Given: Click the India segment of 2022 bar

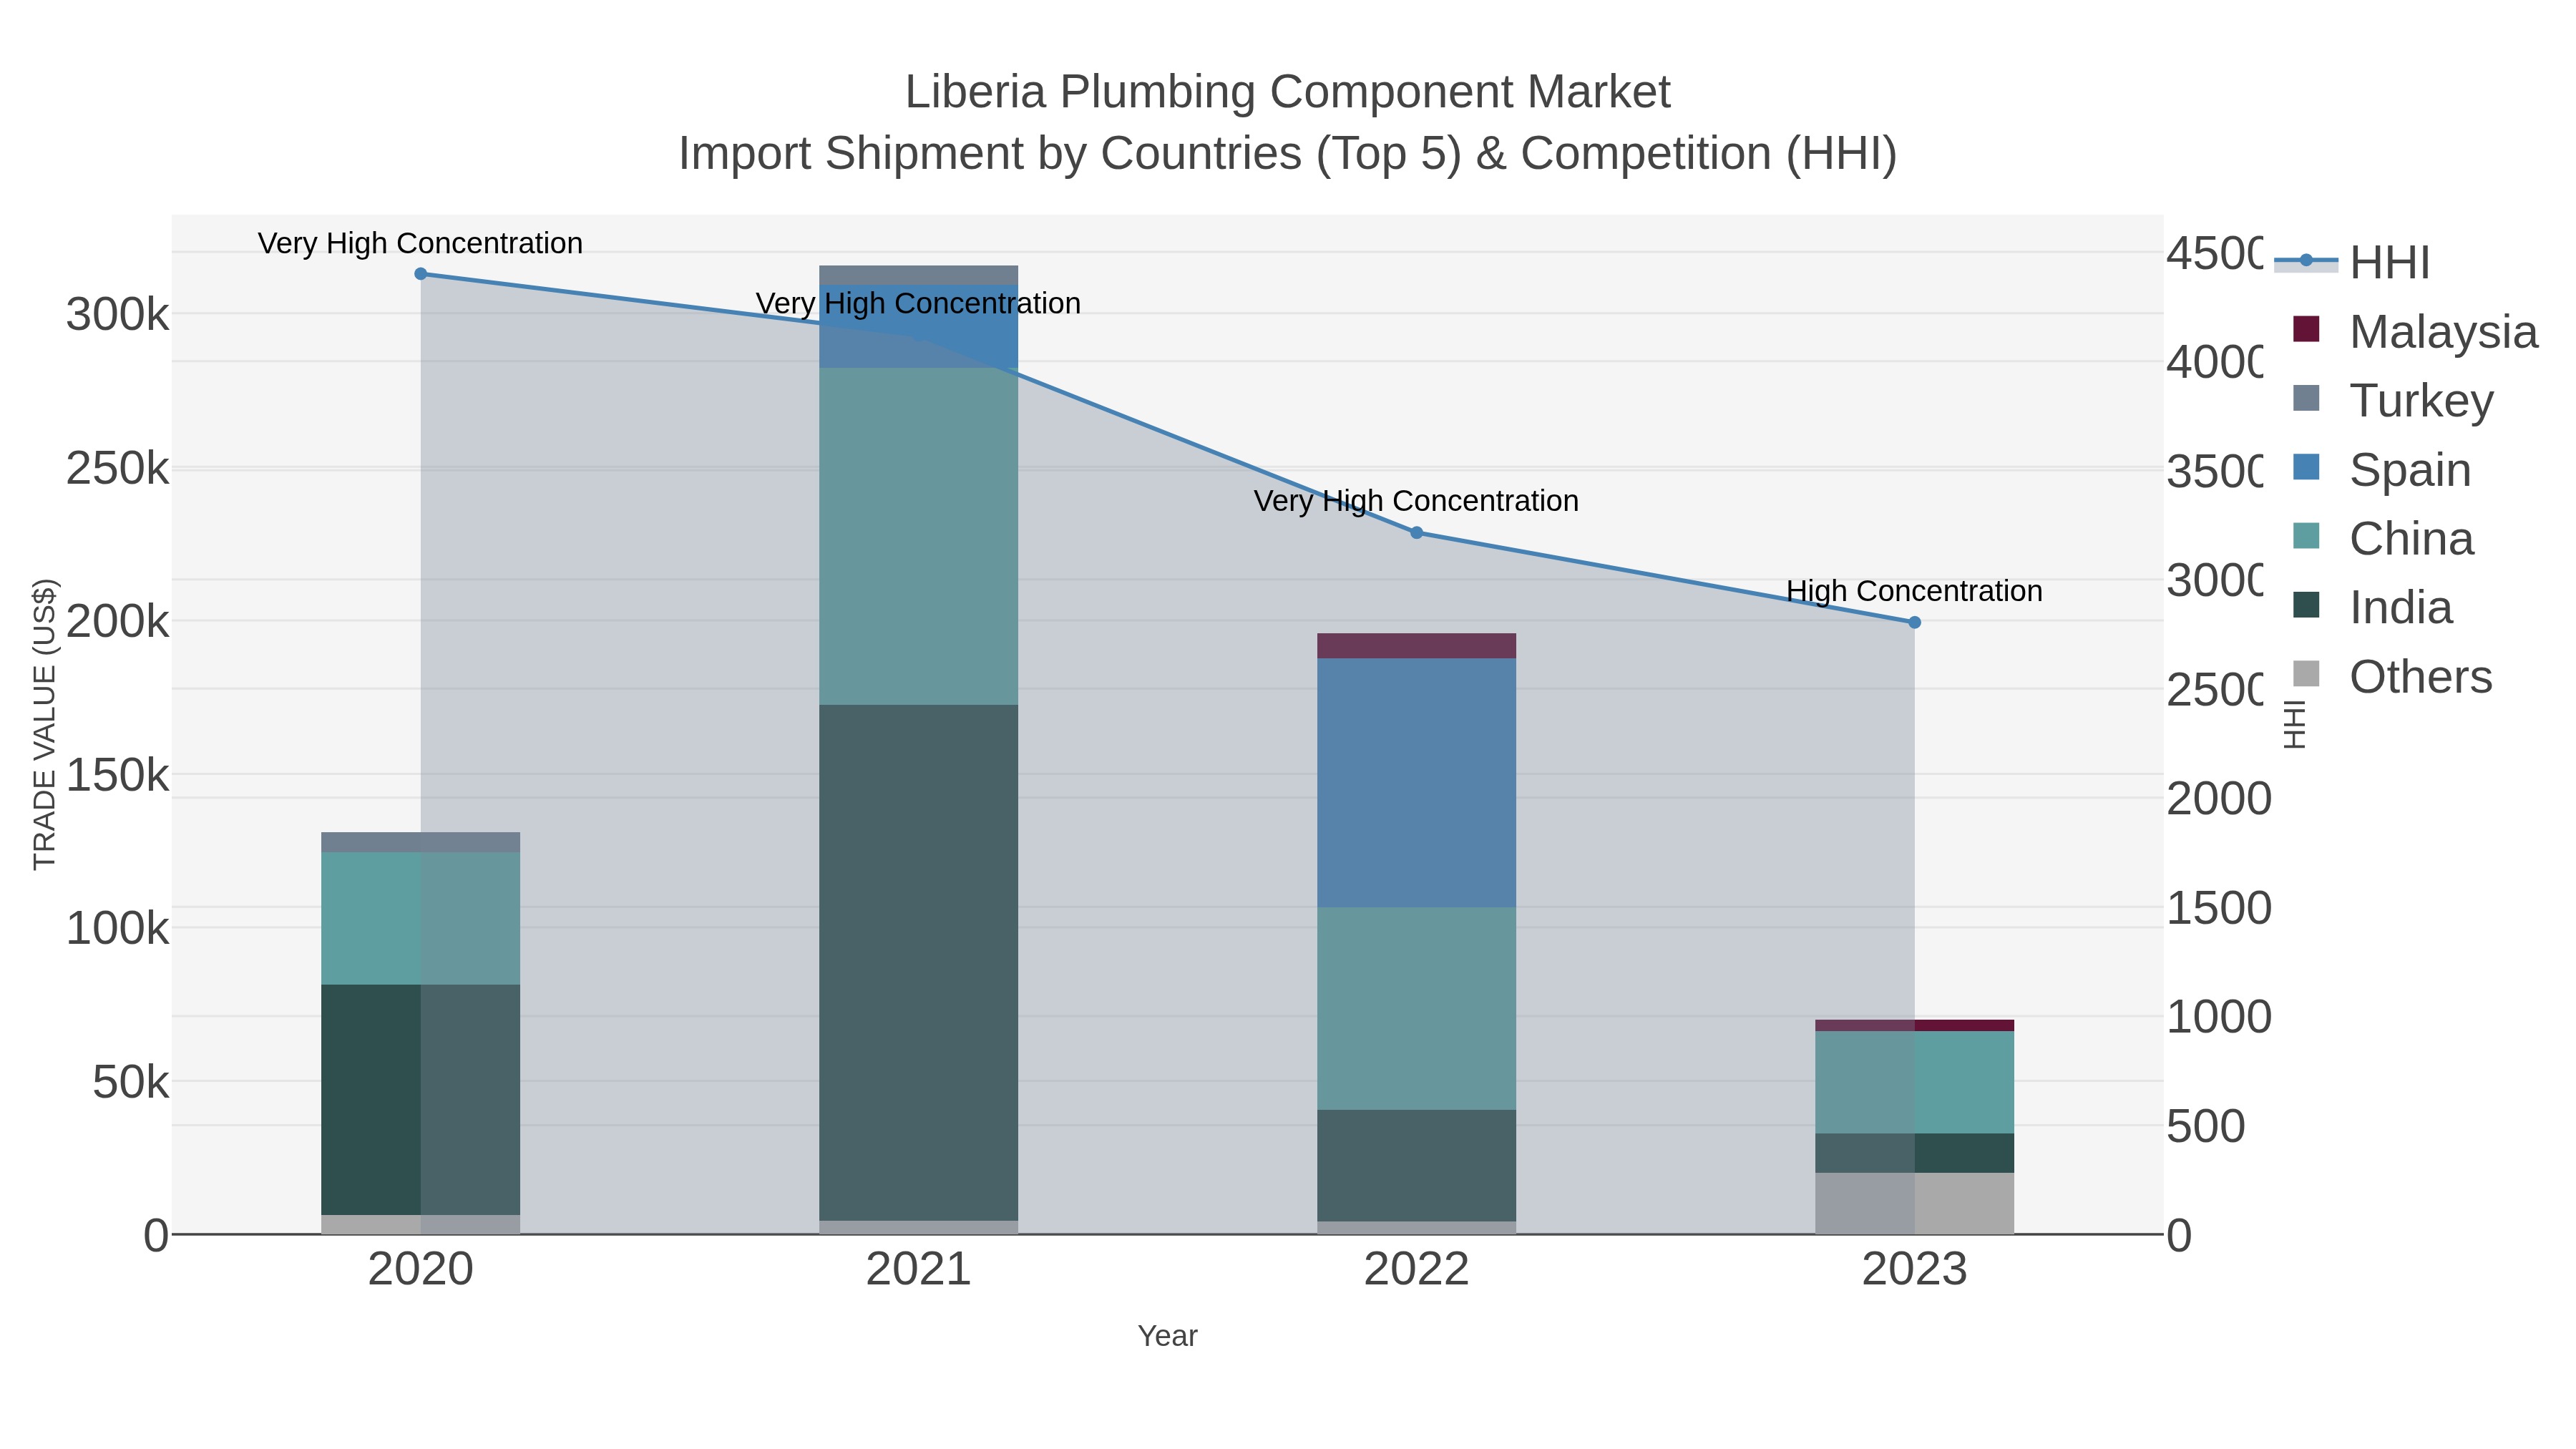Looking at the screenshot, I should pos(1416,1165).
